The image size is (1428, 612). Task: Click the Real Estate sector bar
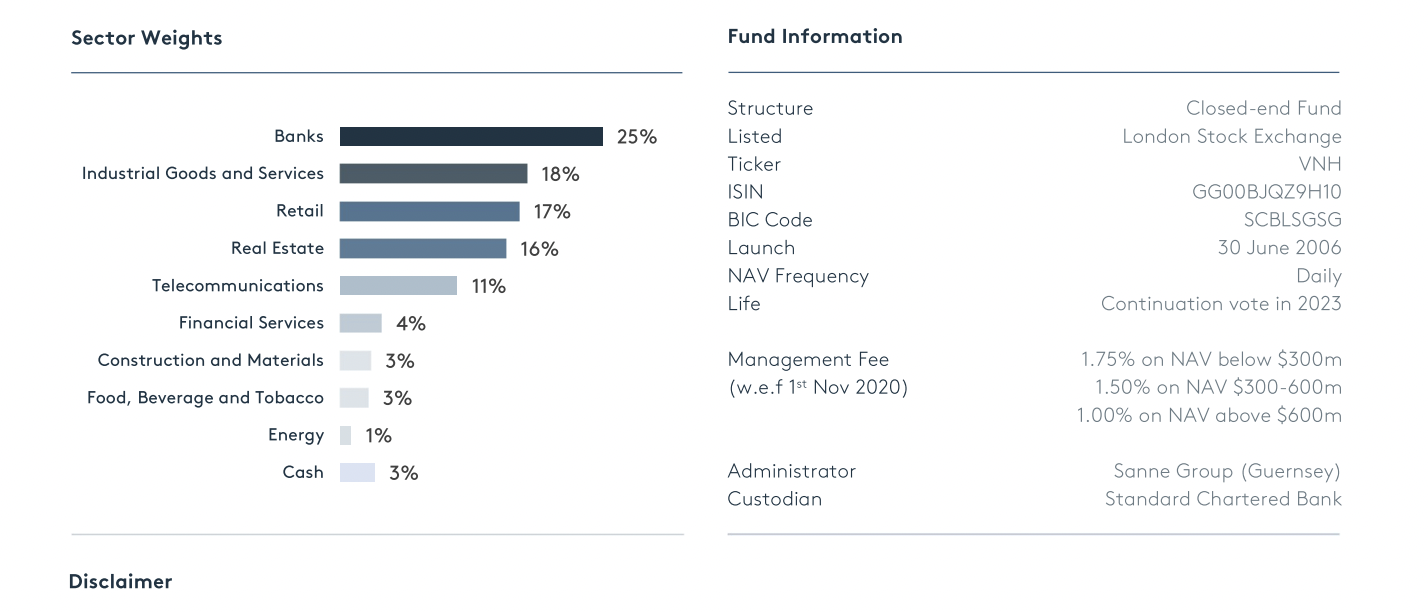pyautogui.click(x=423, y=249)
